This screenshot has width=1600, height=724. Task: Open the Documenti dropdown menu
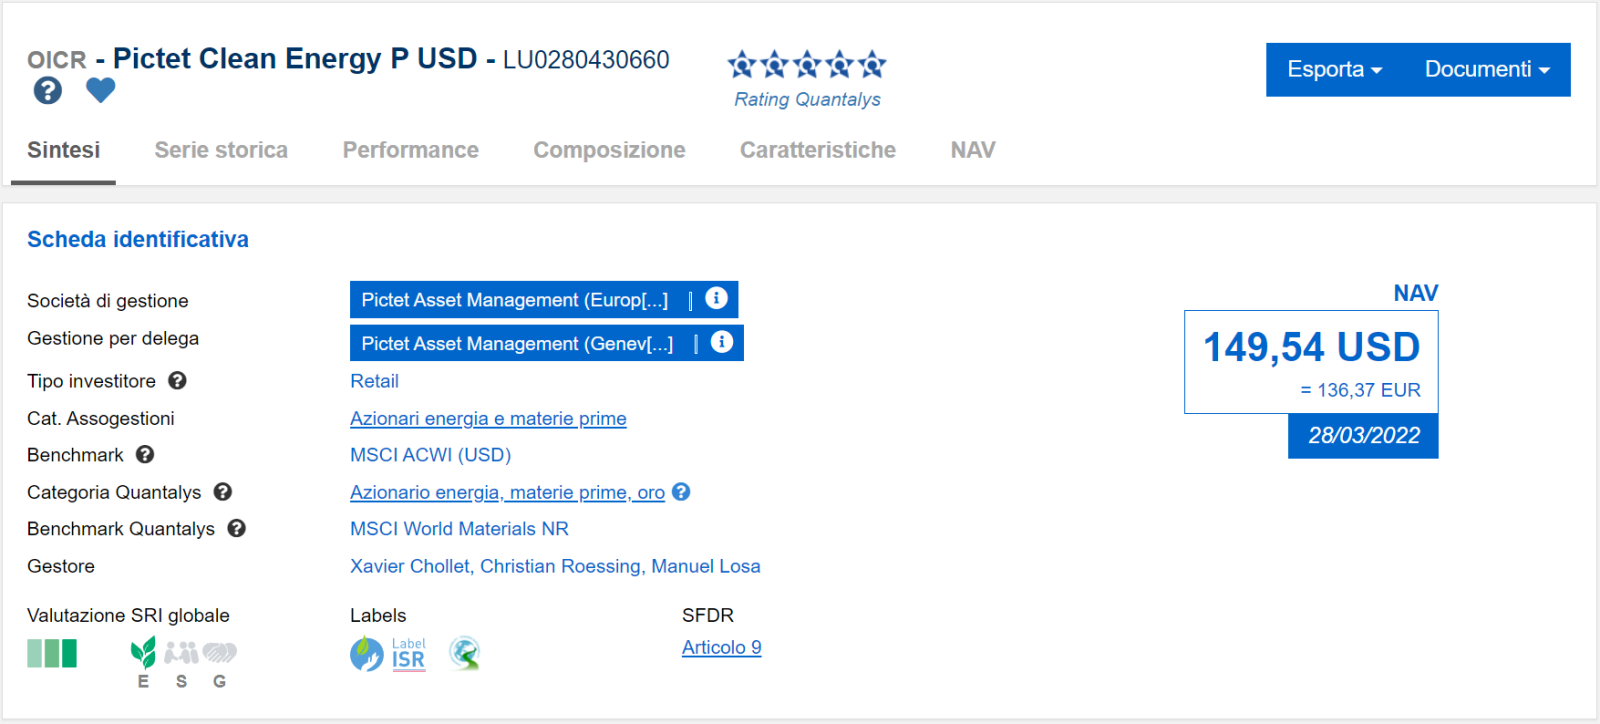click(x=1487, y=70)
